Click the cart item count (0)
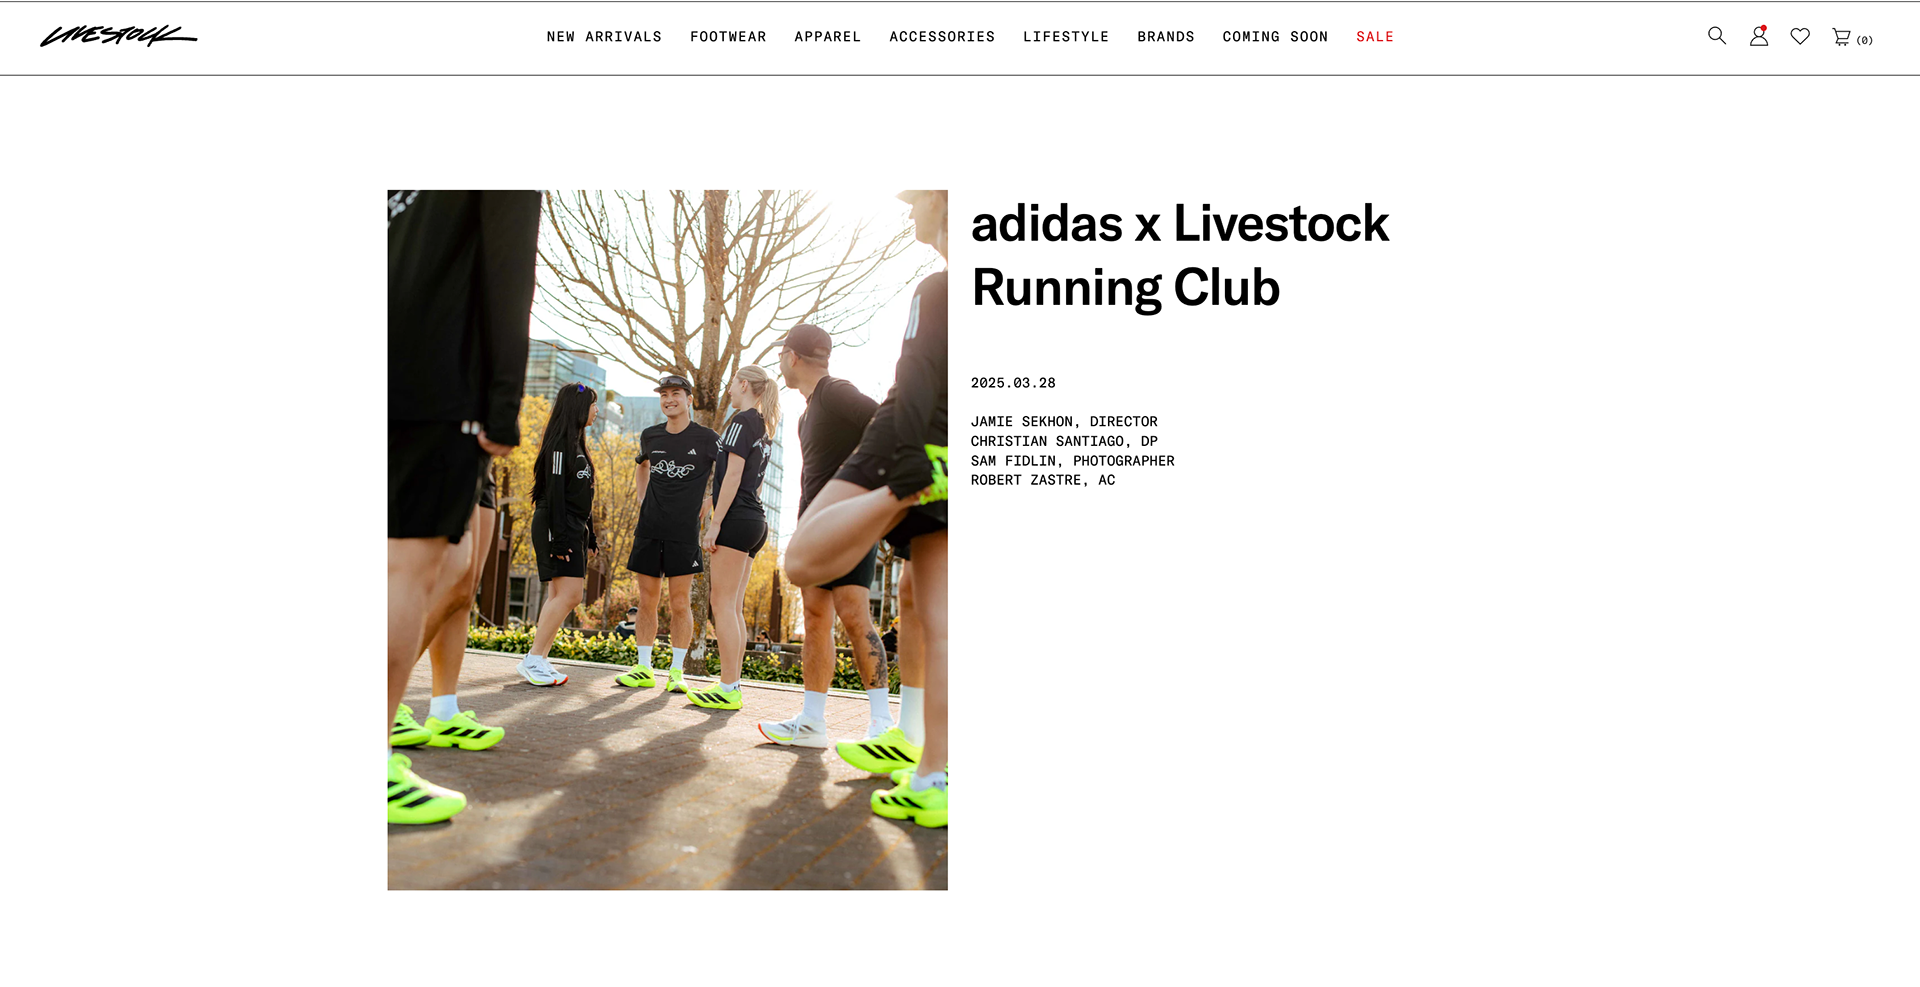The image size is (1920, 987). coord(1865,40)
